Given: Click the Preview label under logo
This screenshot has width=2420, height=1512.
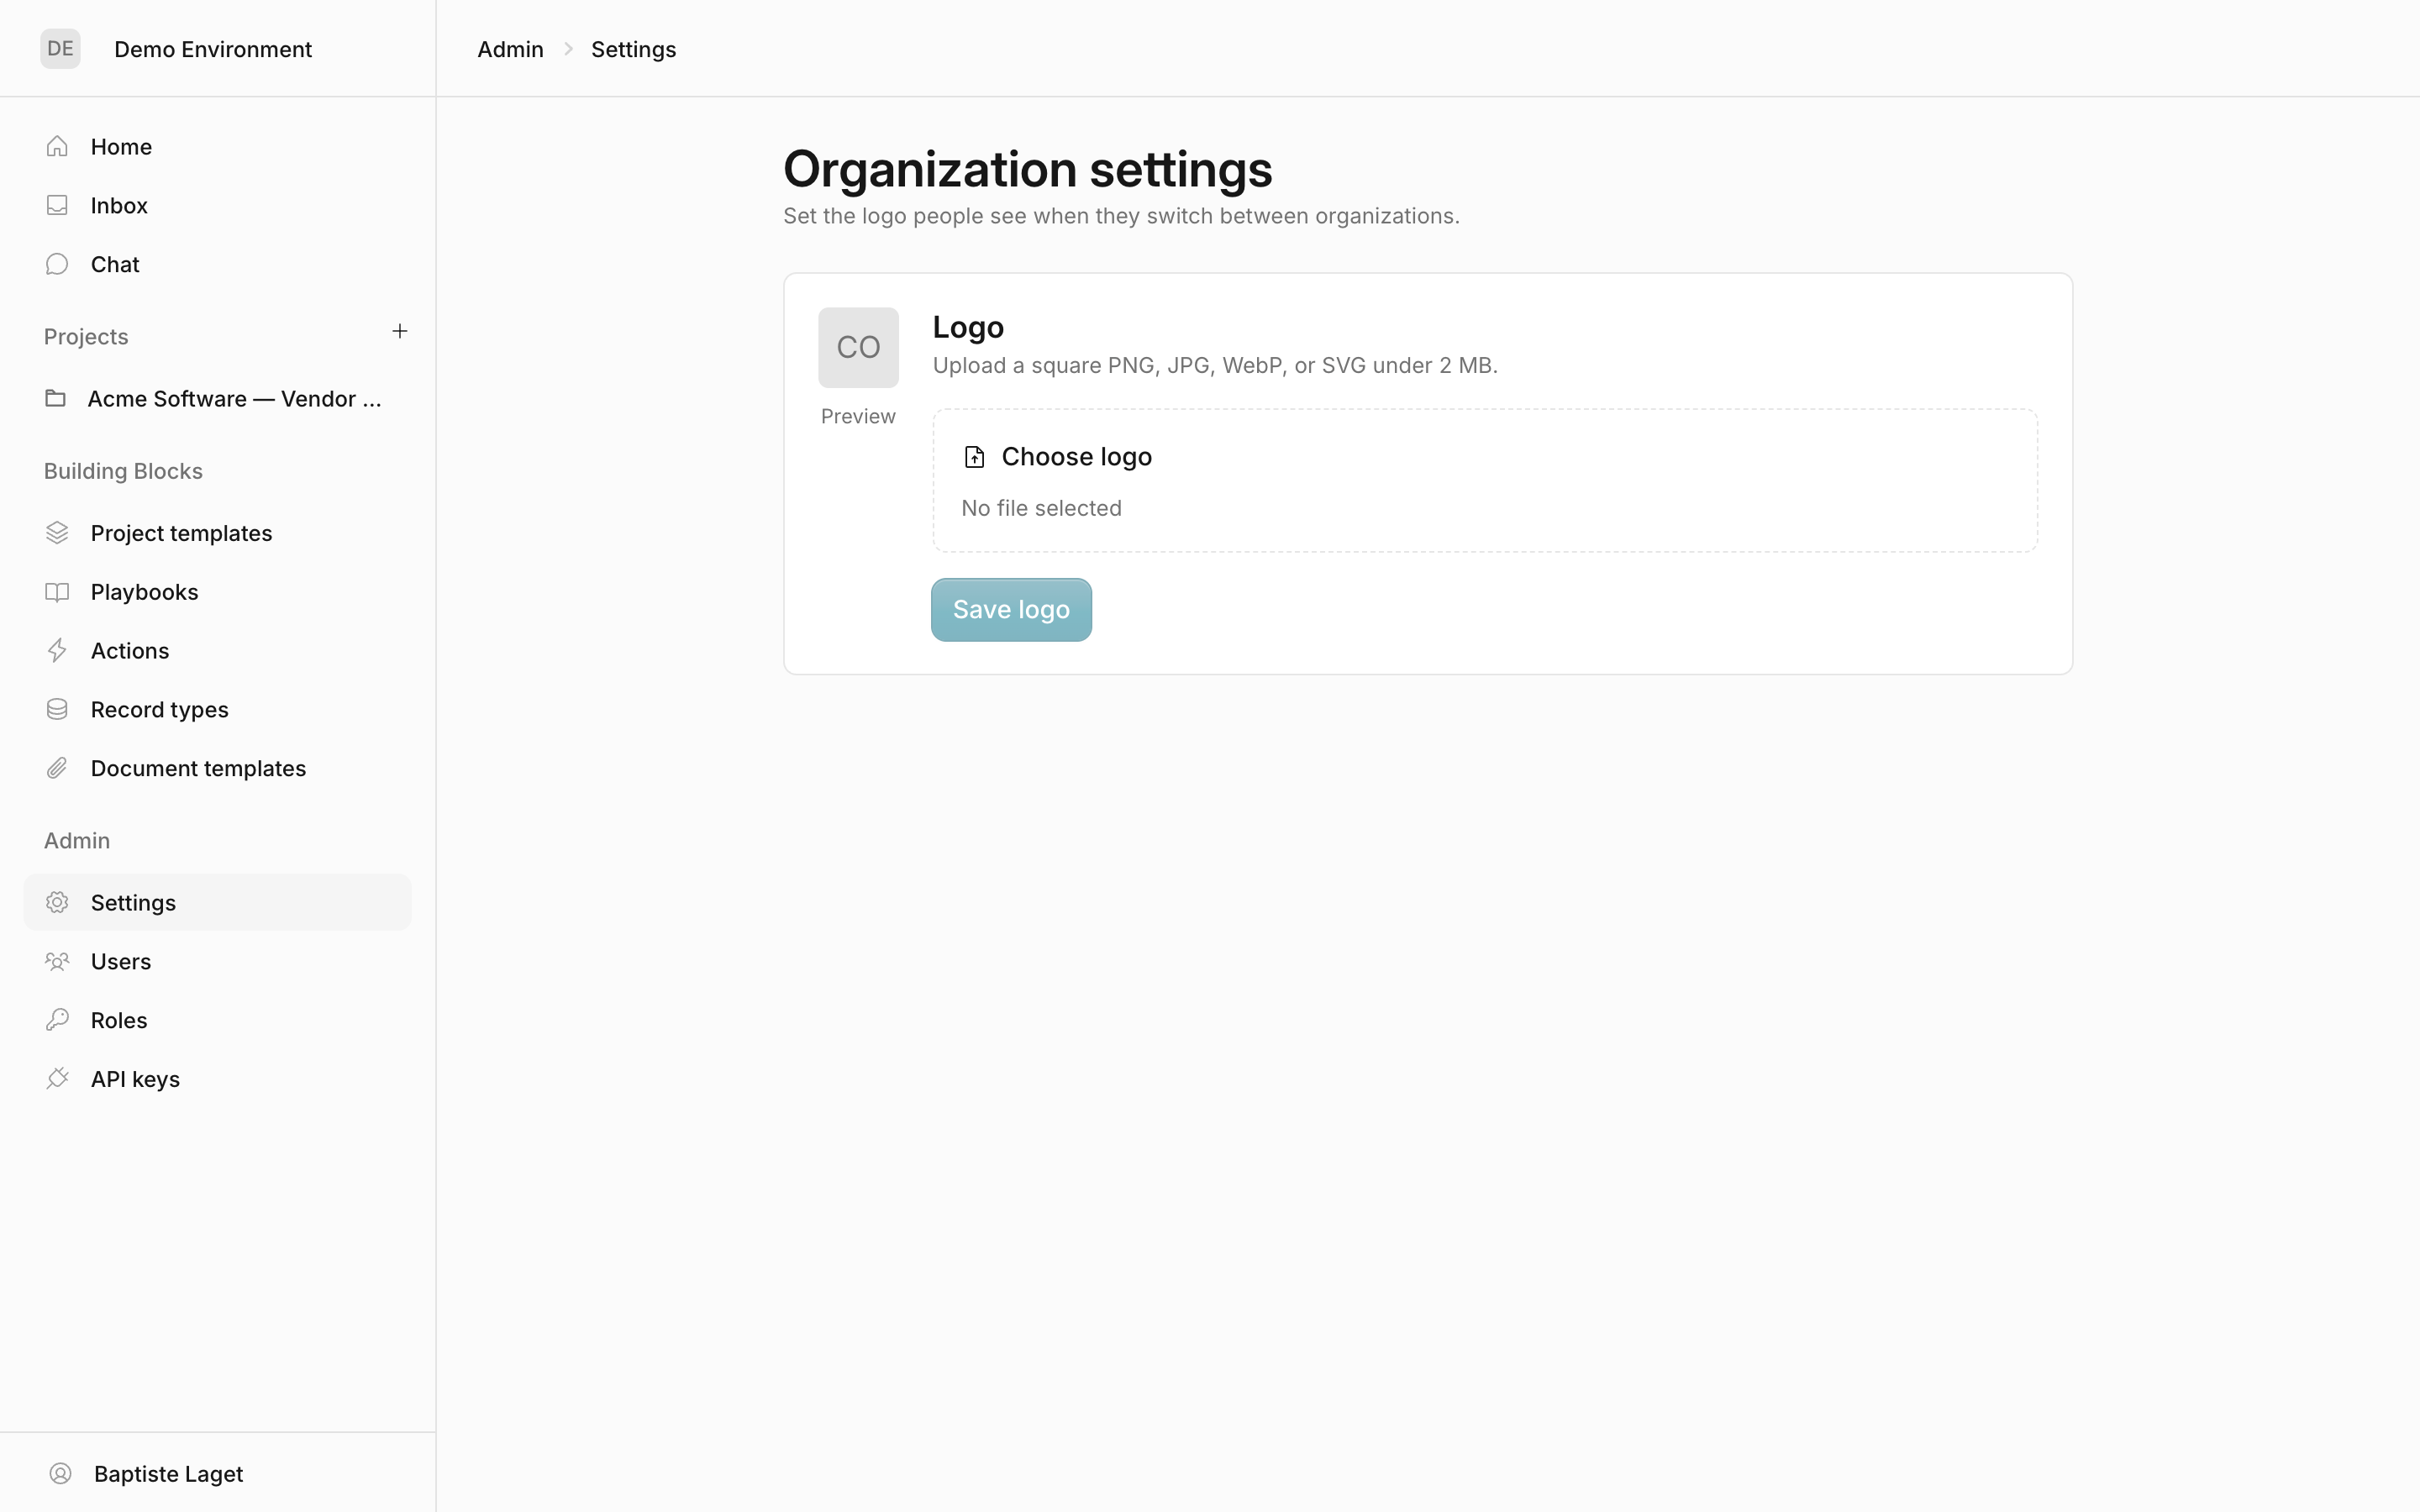Looking at the screenshot, I should tap(858, 416).
